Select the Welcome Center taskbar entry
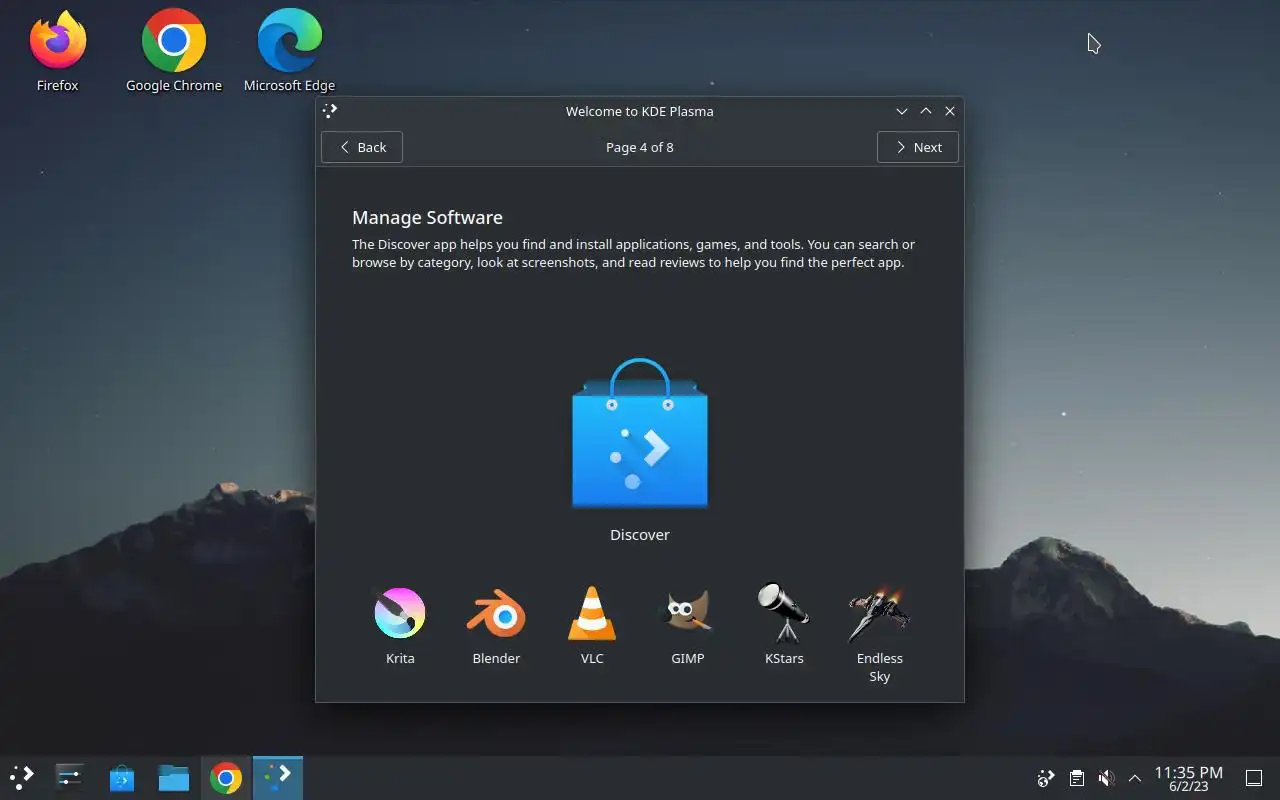This screenshot has height=800, width=1280. (278, 777)
